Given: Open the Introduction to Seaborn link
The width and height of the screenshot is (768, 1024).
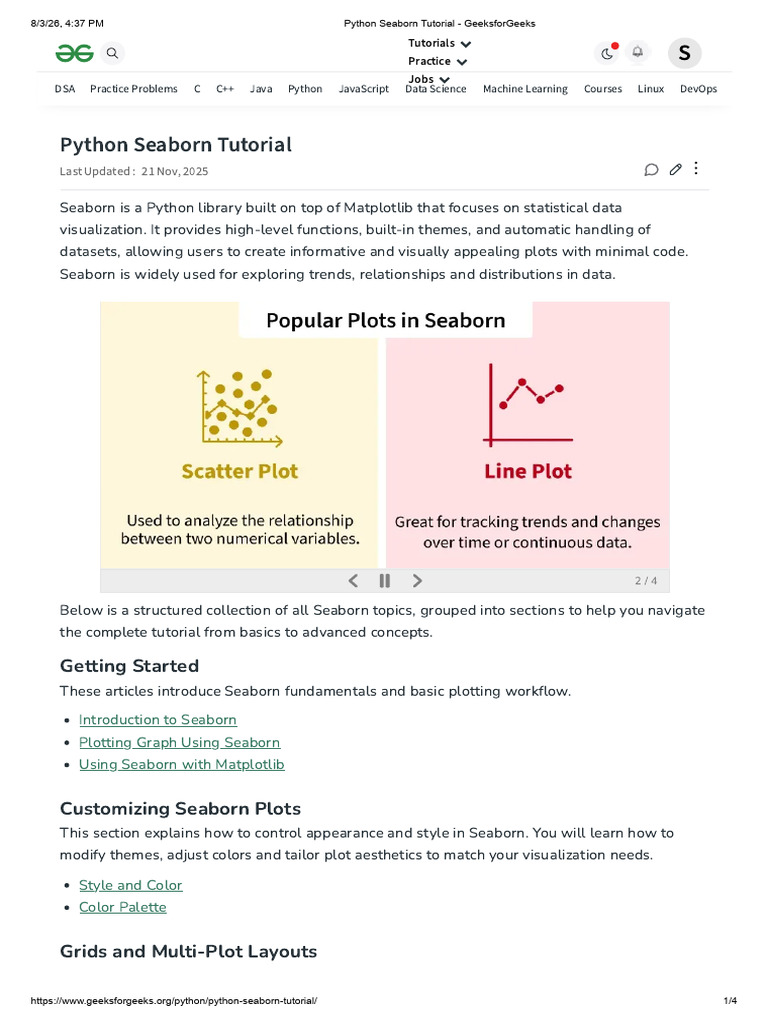Looking at the screenshot, I should point(157,720).
